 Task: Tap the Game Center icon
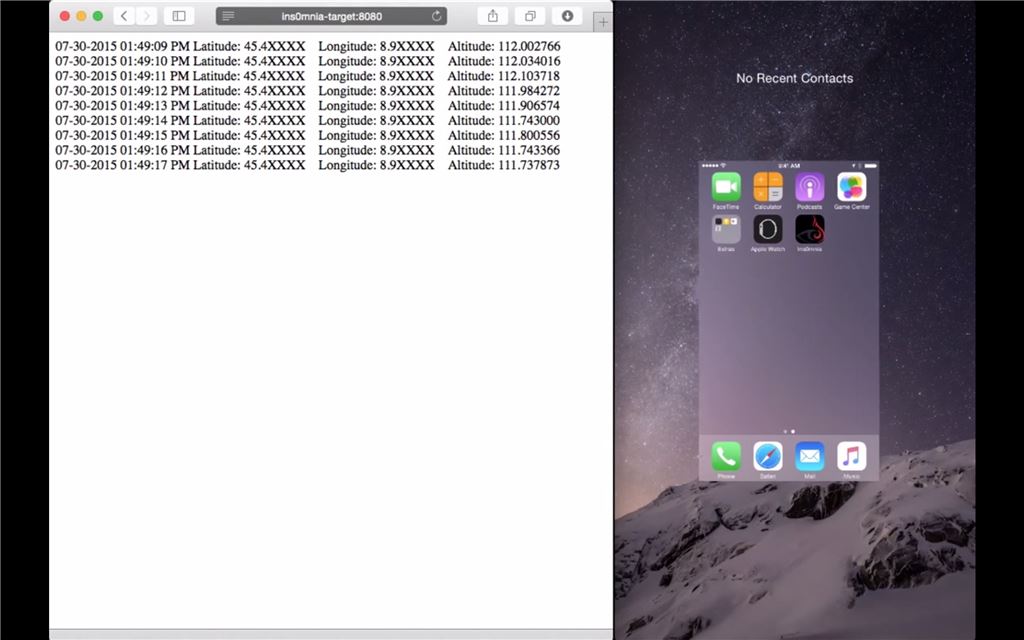pyautogui.click(x=852, y=187)
